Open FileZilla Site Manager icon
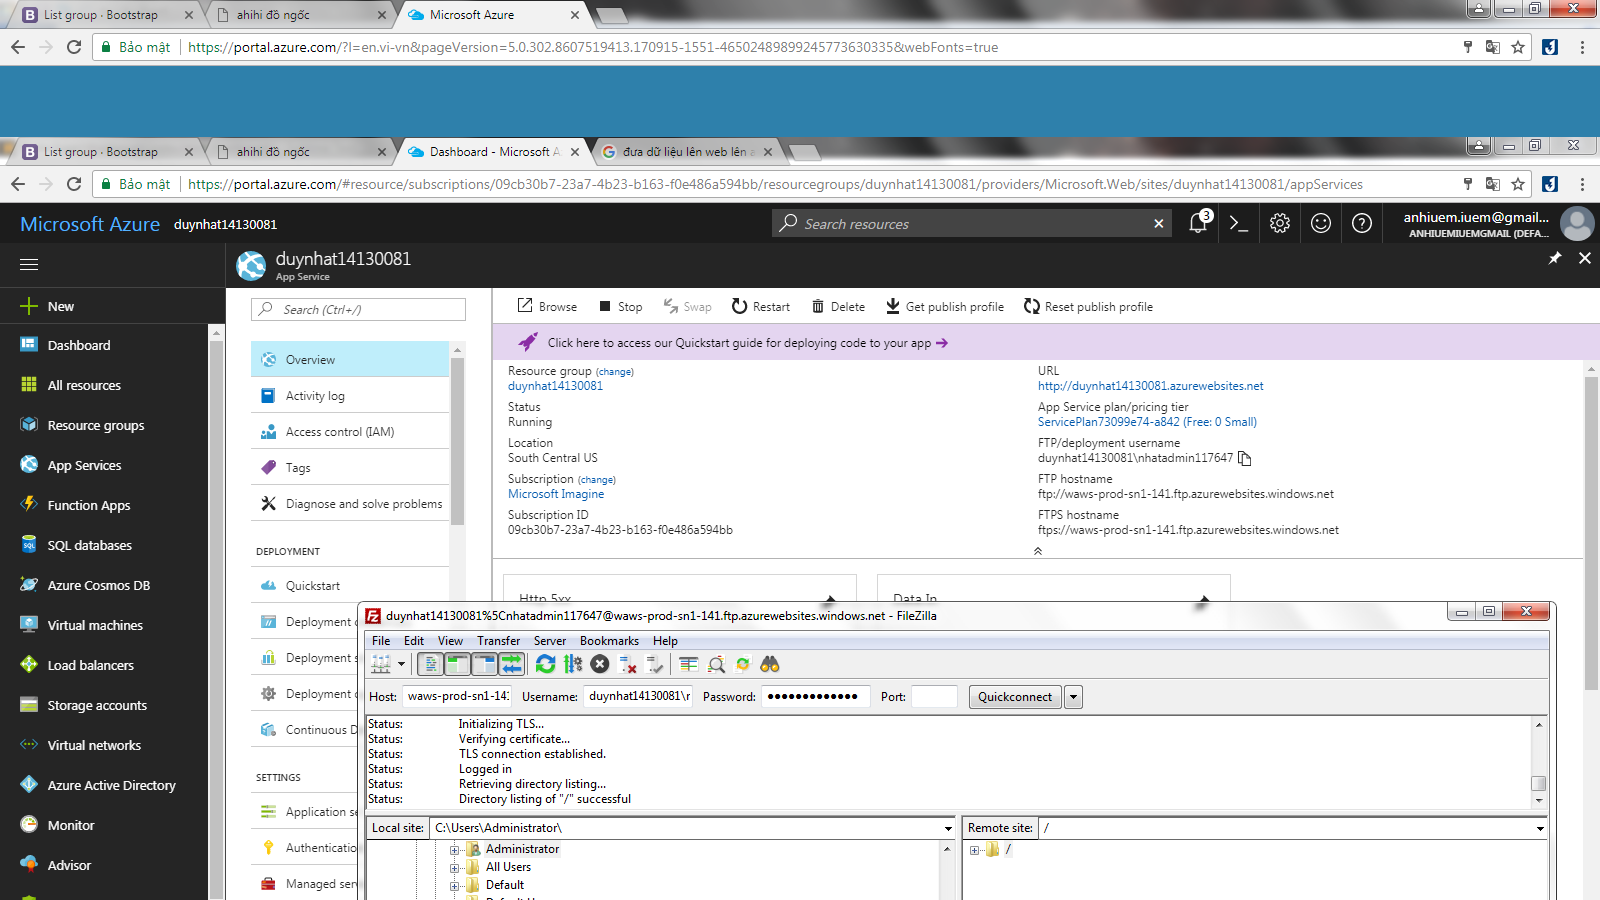 click(x=381, y=664)
